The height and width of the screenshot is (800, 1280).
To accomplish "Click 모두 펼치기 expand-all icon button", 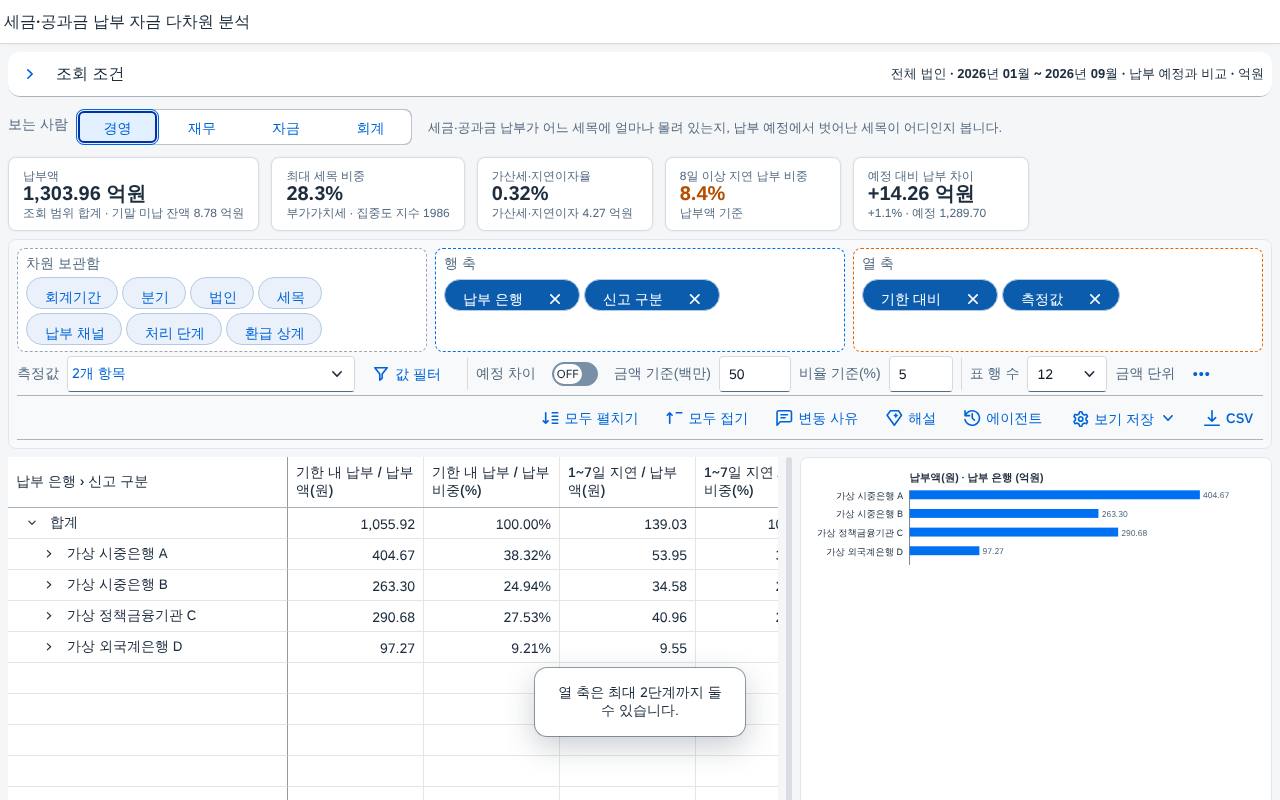I will click(x=590, y=418).
